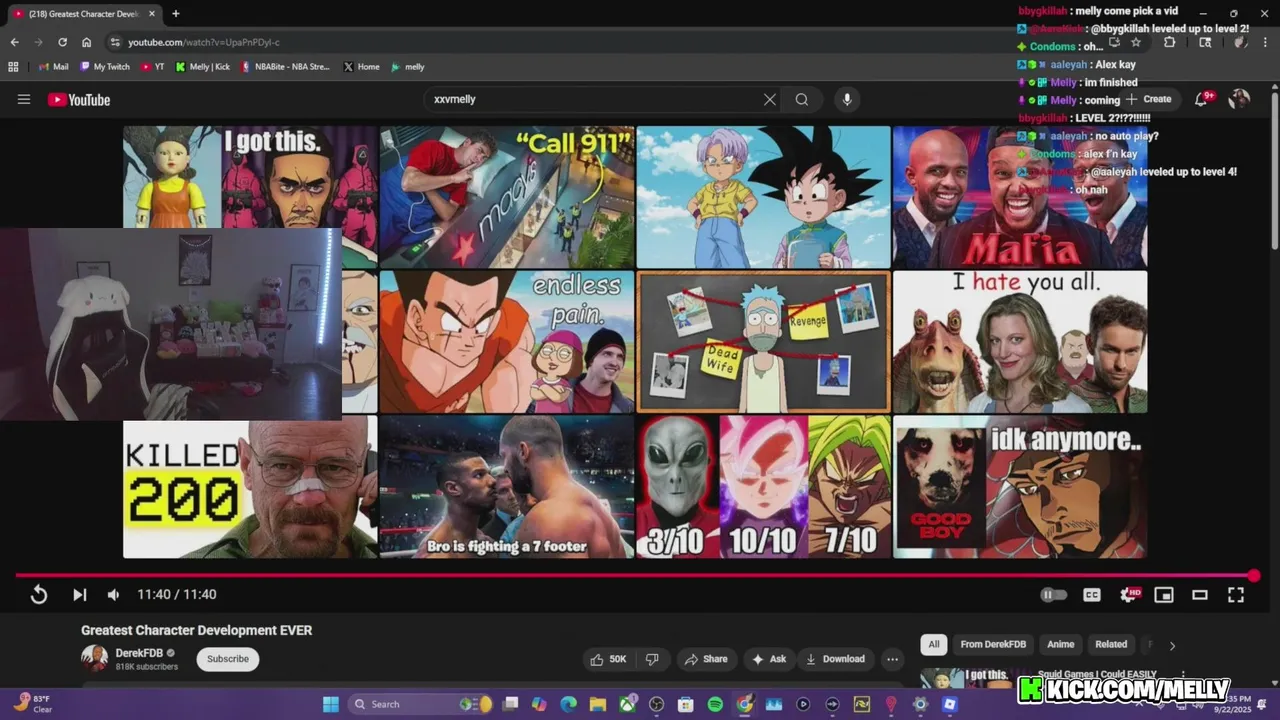Image resolution: width=1280 pixels, height=720 pixels.
Task: Reload the page
Action: pos(62,42)
